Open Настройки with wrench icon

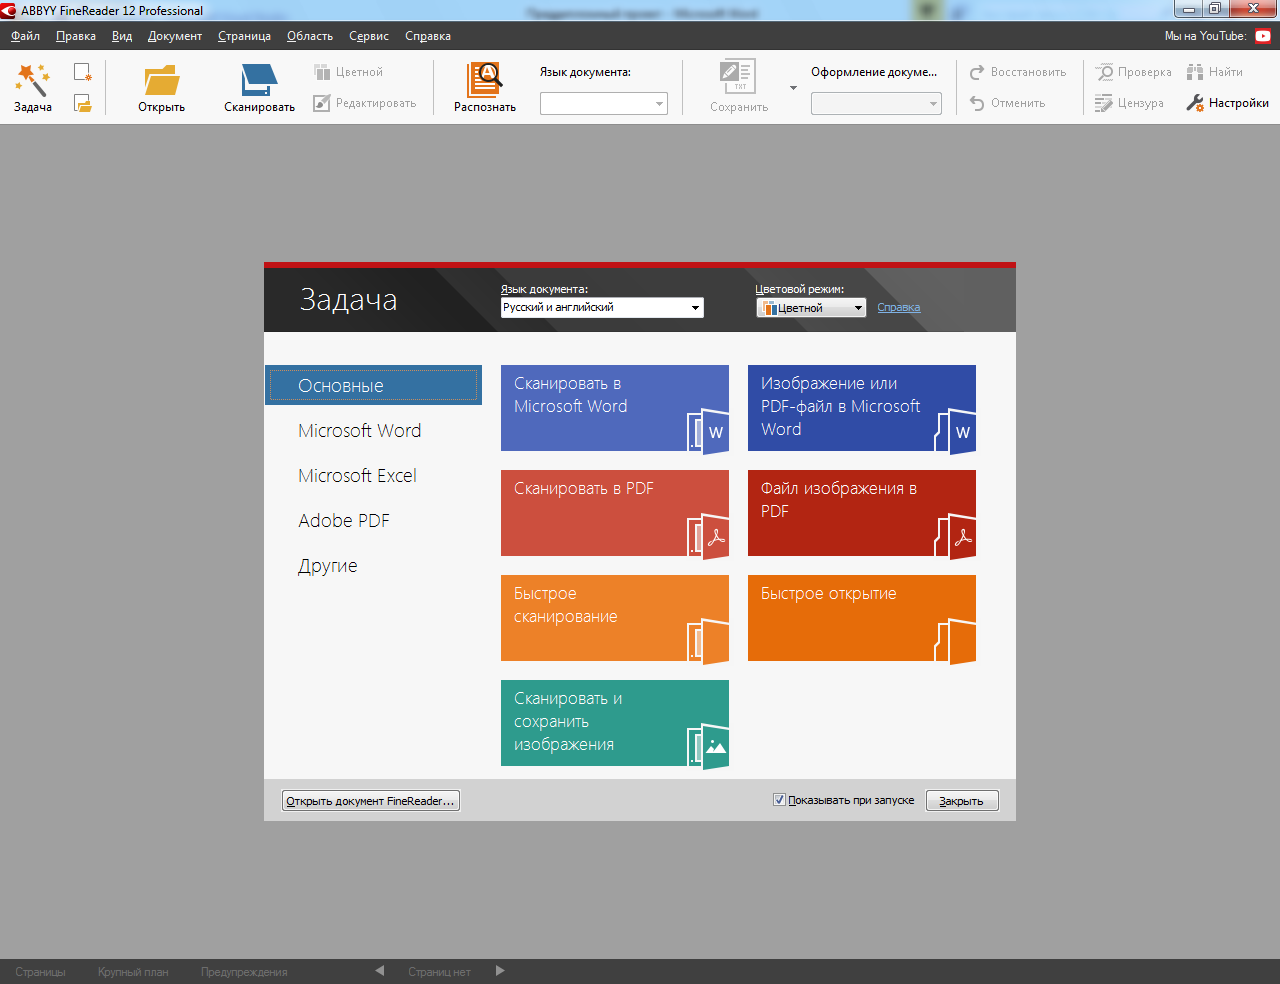pos(1227,103)
